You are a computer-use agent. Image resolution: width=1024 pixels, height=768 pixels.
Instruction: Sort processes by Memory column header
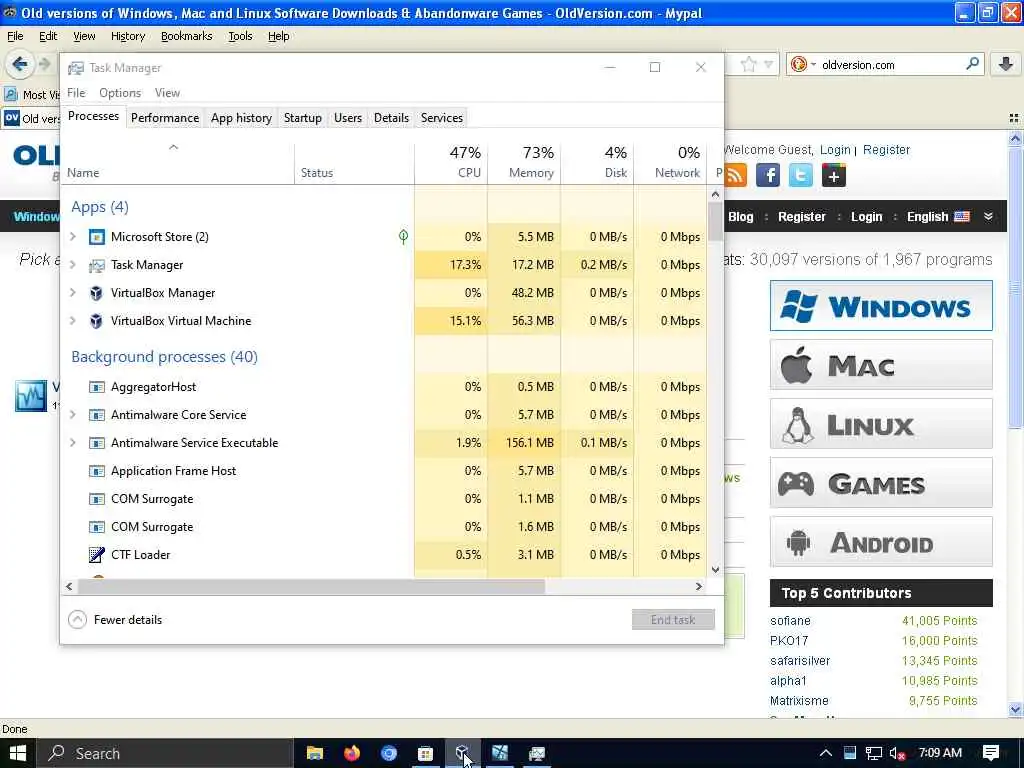coord(524,162)
